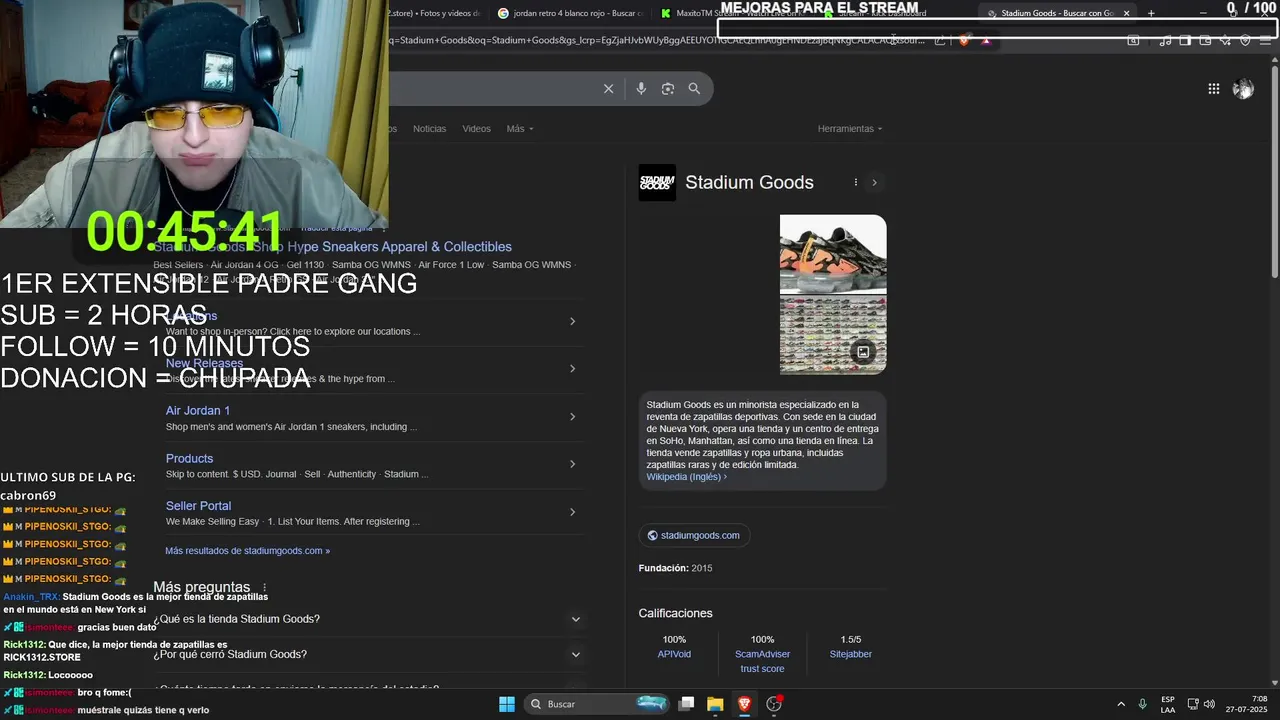Open the Más filter dropdown

point(520,129)
